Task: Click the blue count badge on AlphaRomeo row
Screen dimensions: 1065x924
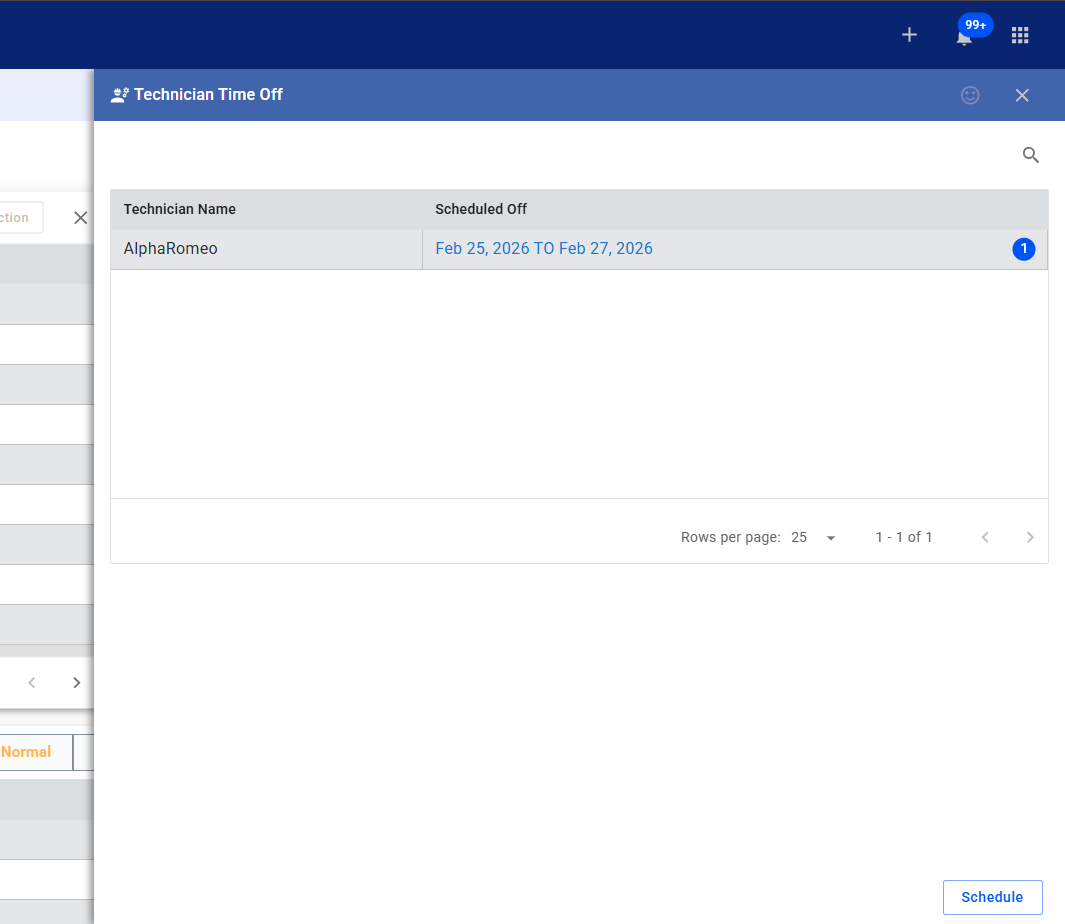Action: tap(1023, 249)
